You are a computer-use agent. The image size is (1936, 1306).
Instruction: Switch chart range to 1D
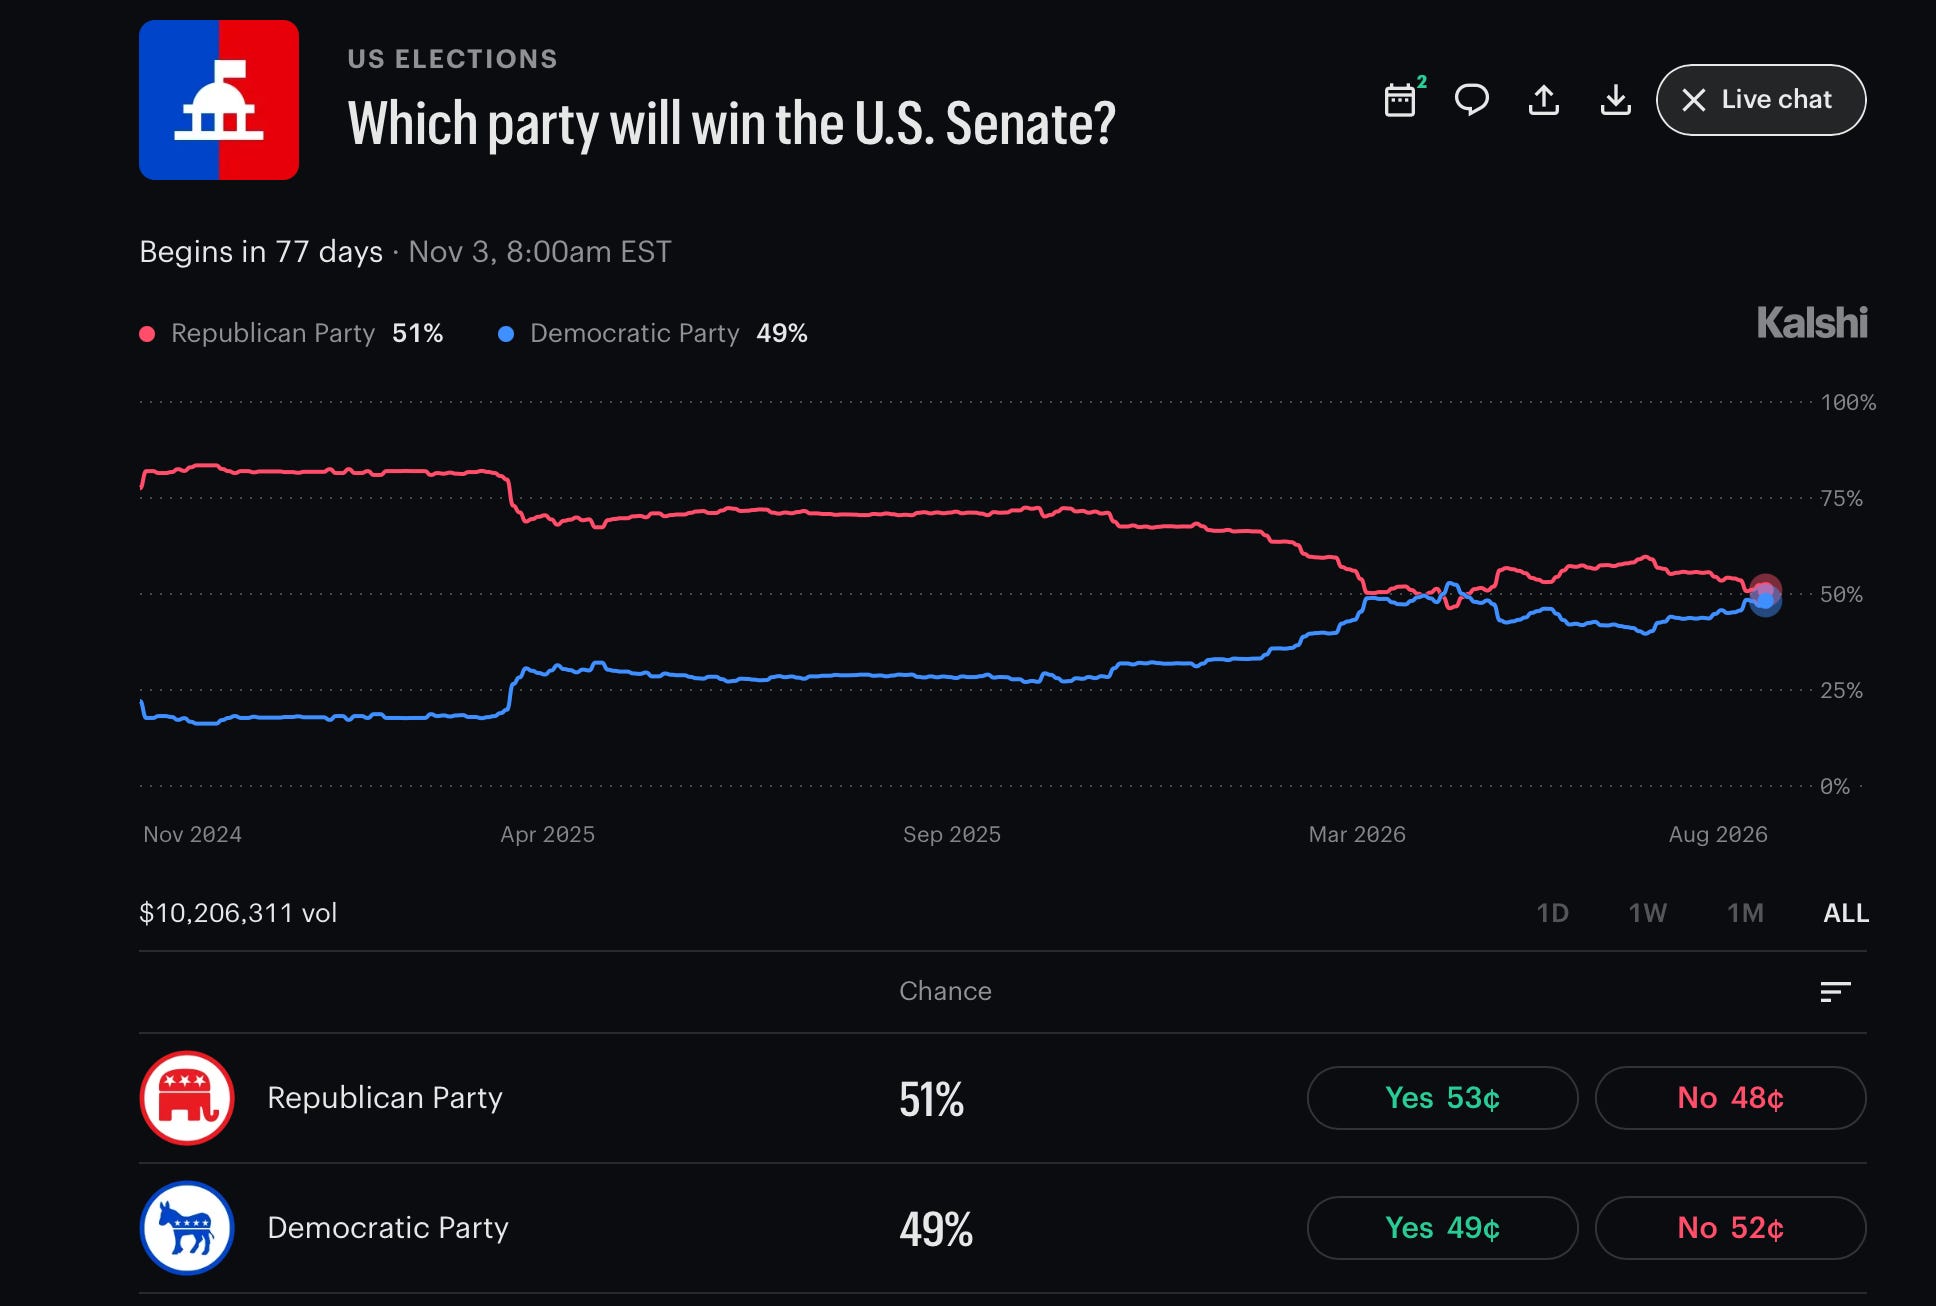click(1552, 913)
